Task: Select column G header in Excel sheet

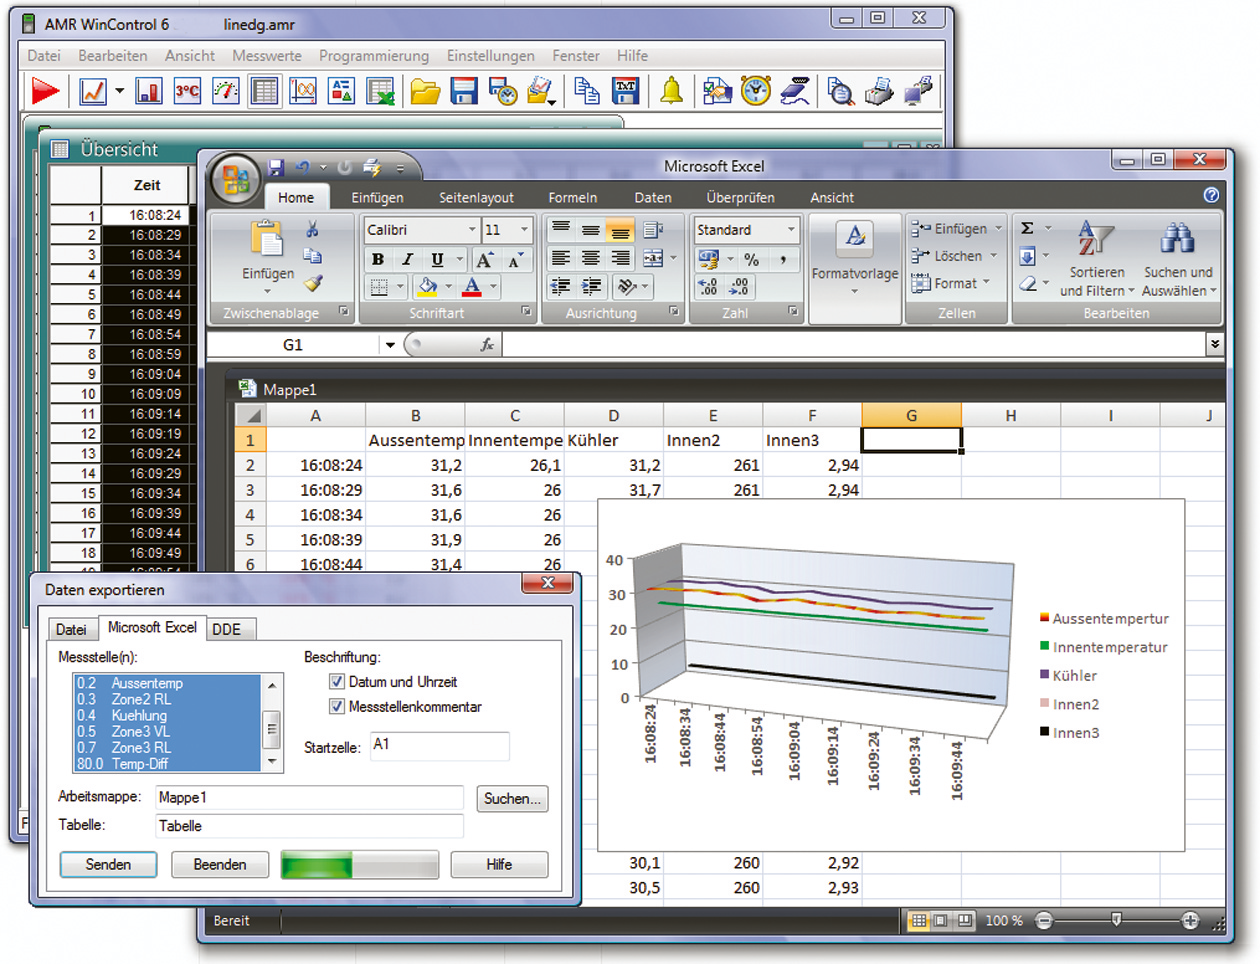Action: click(911, 416)
